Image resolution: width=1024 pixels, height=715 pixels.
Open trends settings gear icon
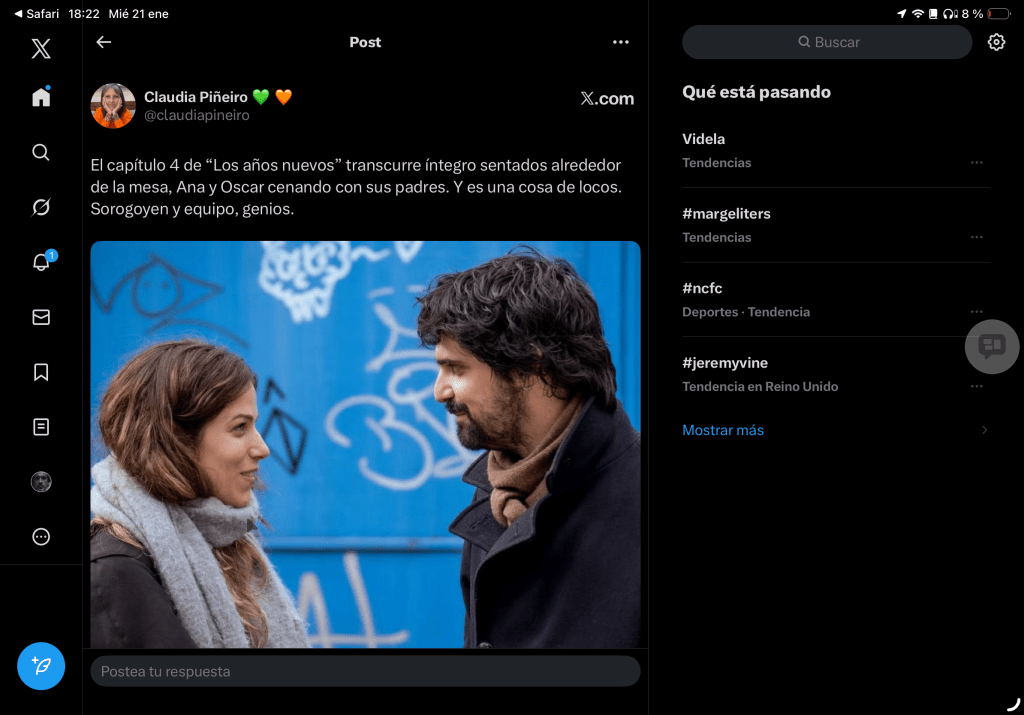996,42
